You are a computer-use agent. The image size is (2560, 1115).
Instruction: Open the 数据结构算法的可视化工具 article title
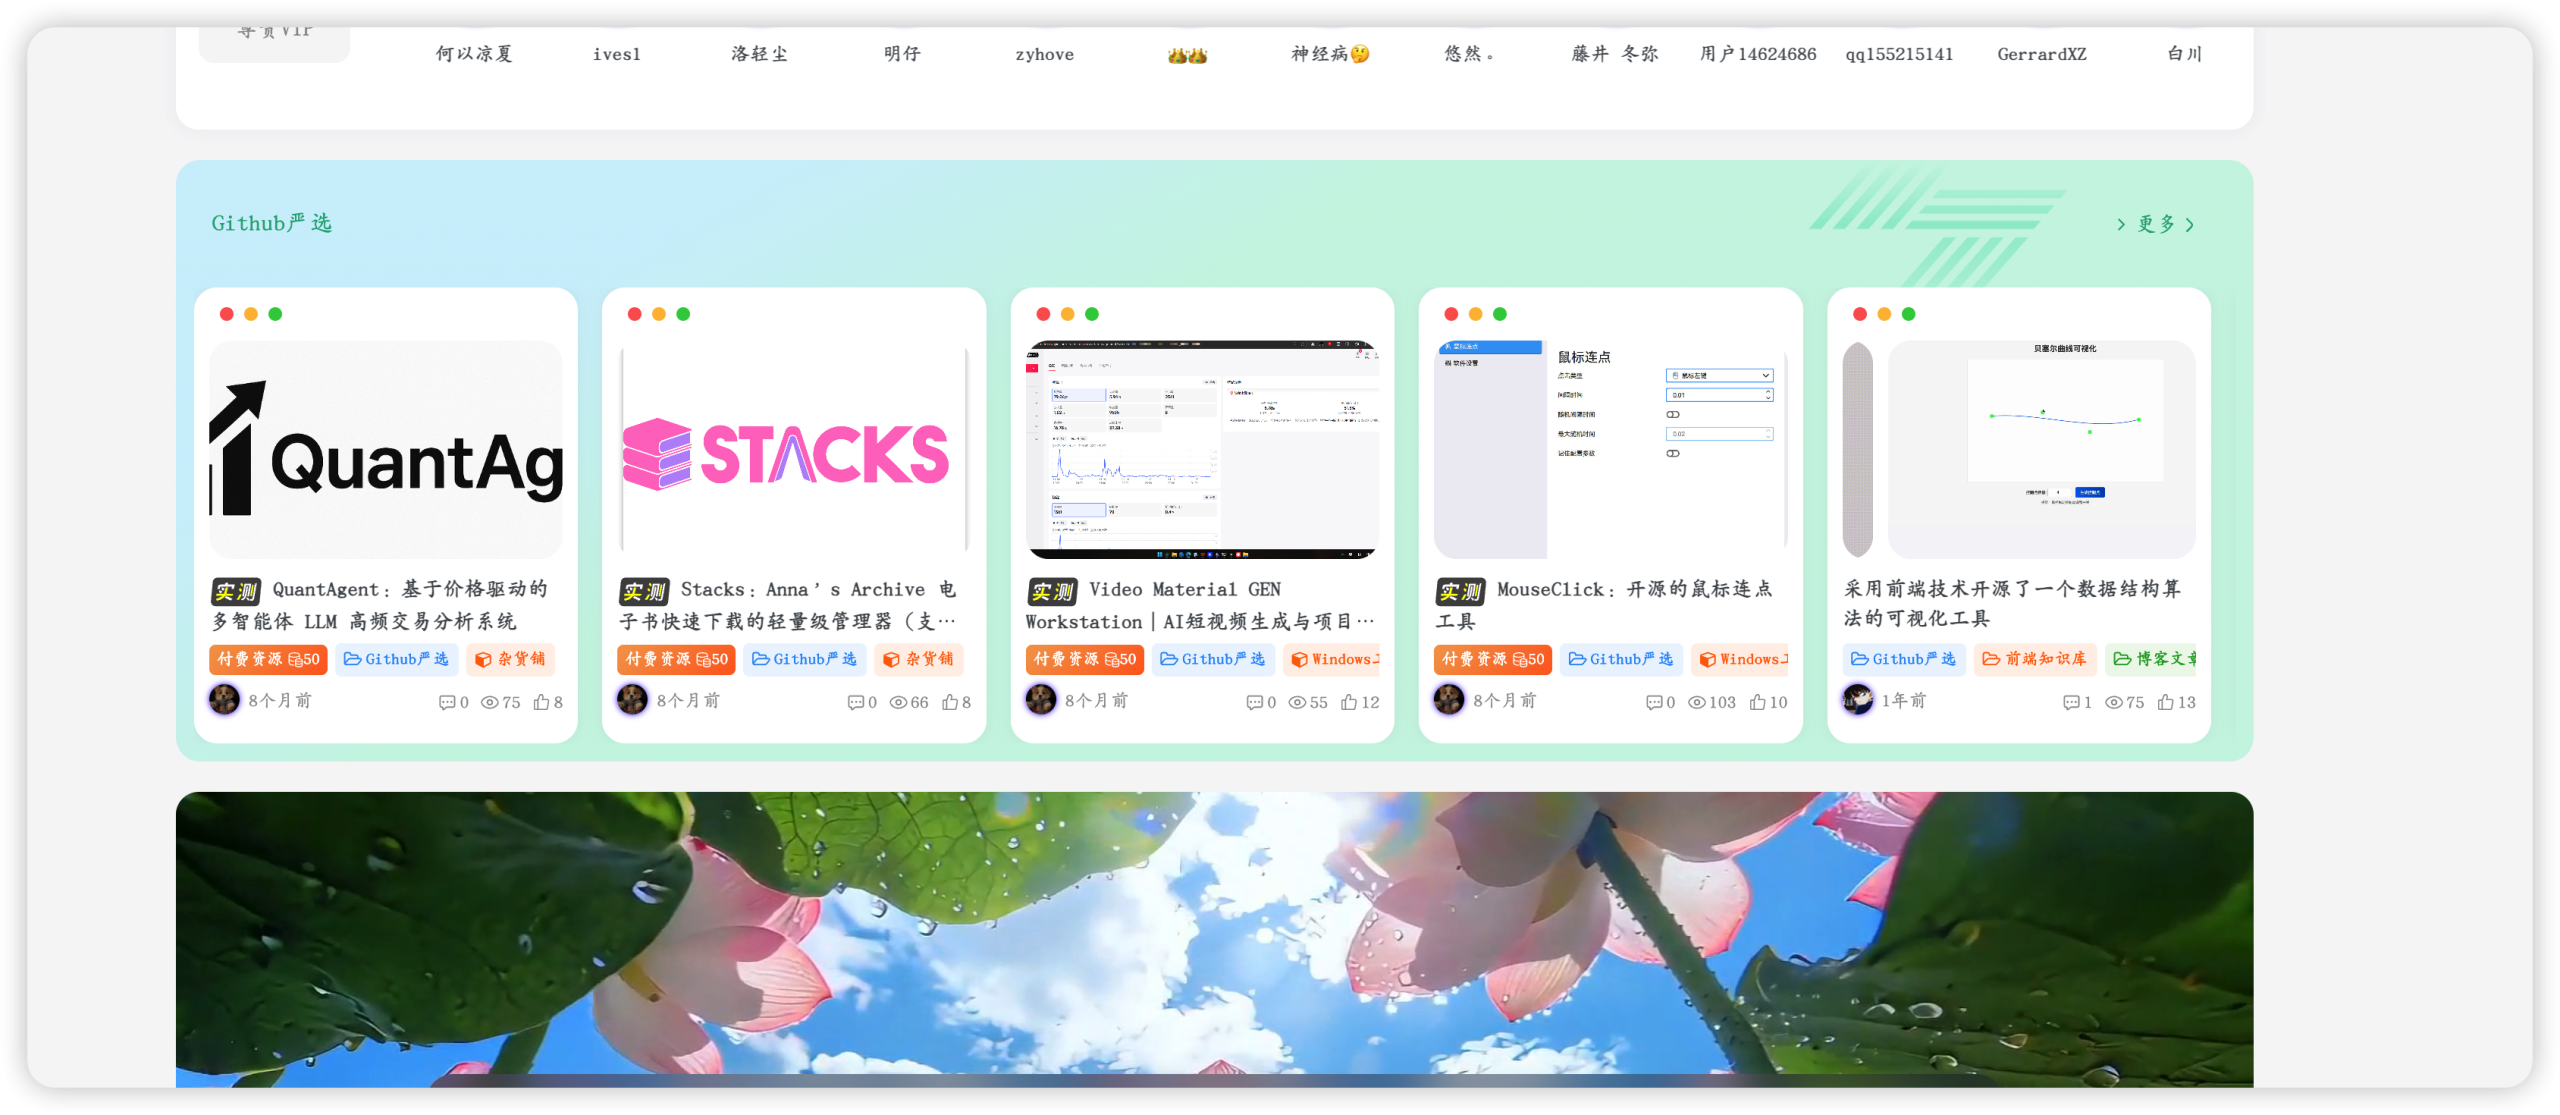[2012, 603]
